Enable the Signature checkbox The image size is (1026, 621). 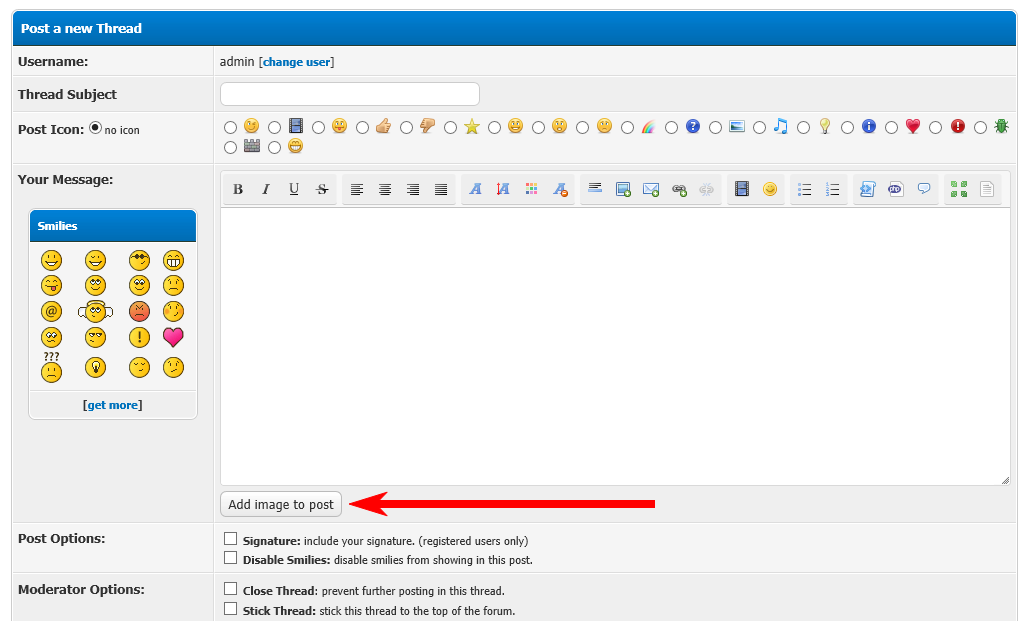[x=231, y=539]
